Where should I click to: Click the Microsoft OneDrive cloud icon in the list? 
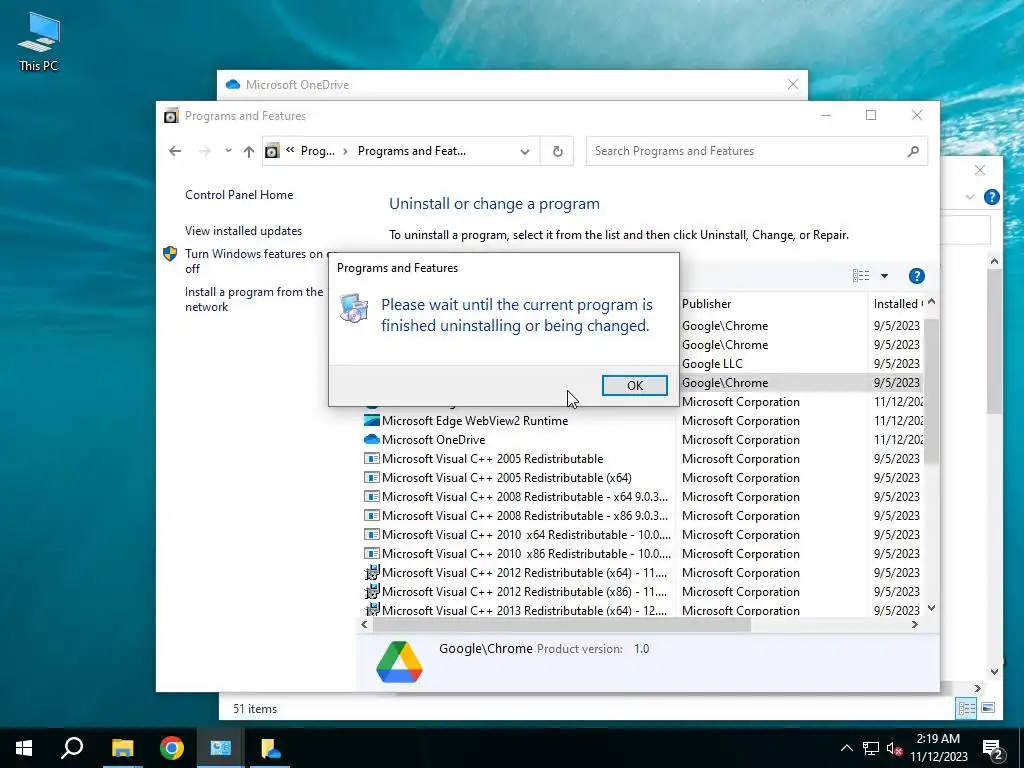click(372, 440)
